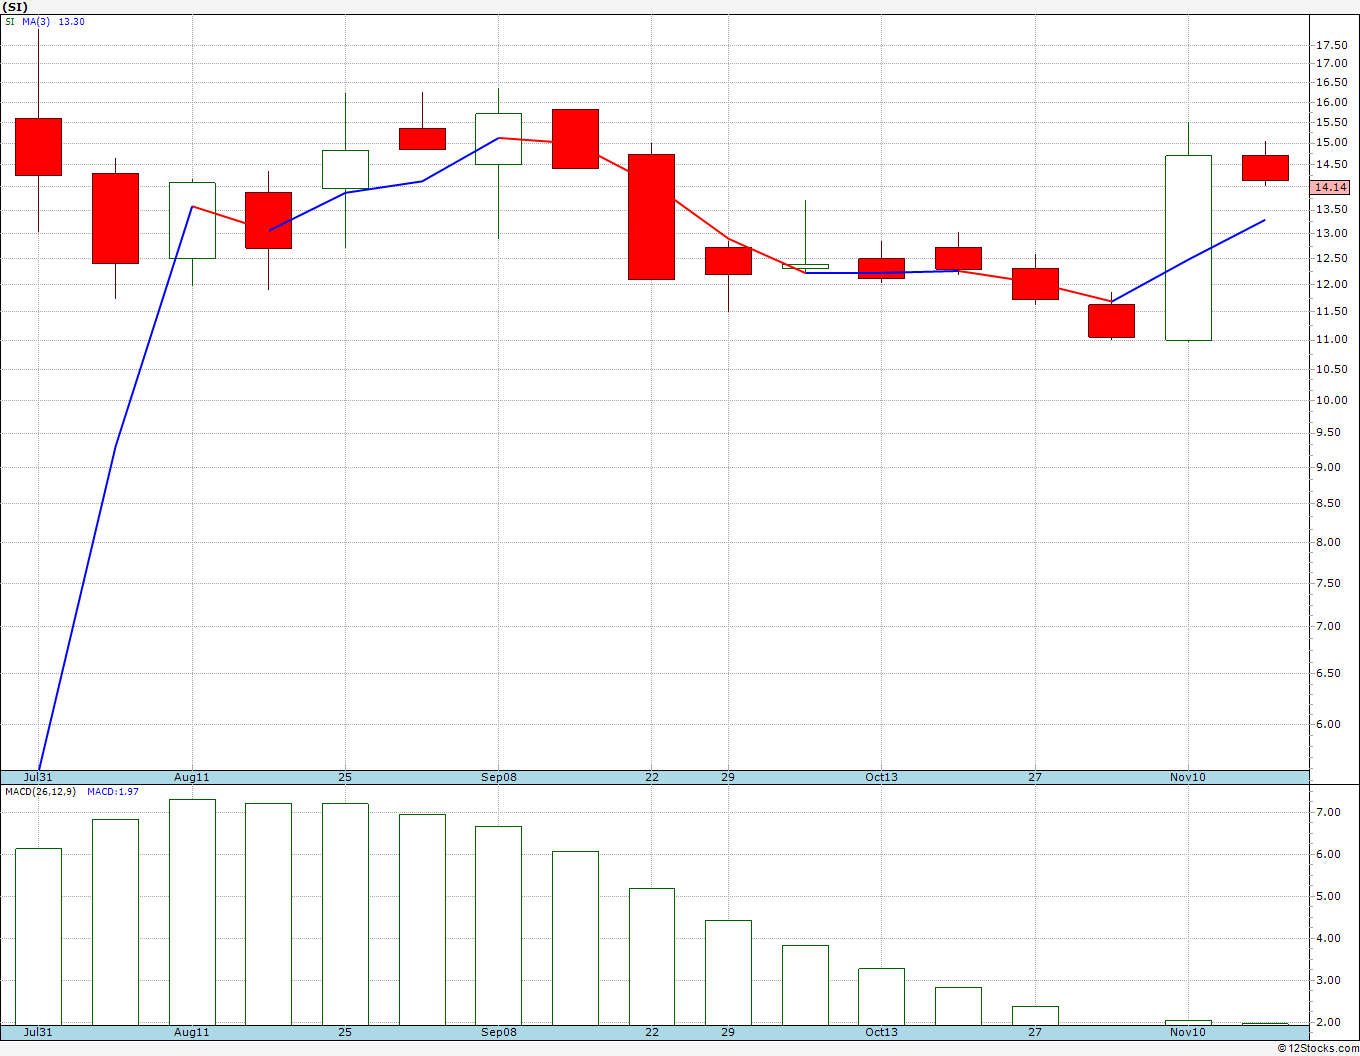Viewport: 1360px width, 1056px height.
Task: Click Oct13 on the price chart date axis
Action: (882, 777)
